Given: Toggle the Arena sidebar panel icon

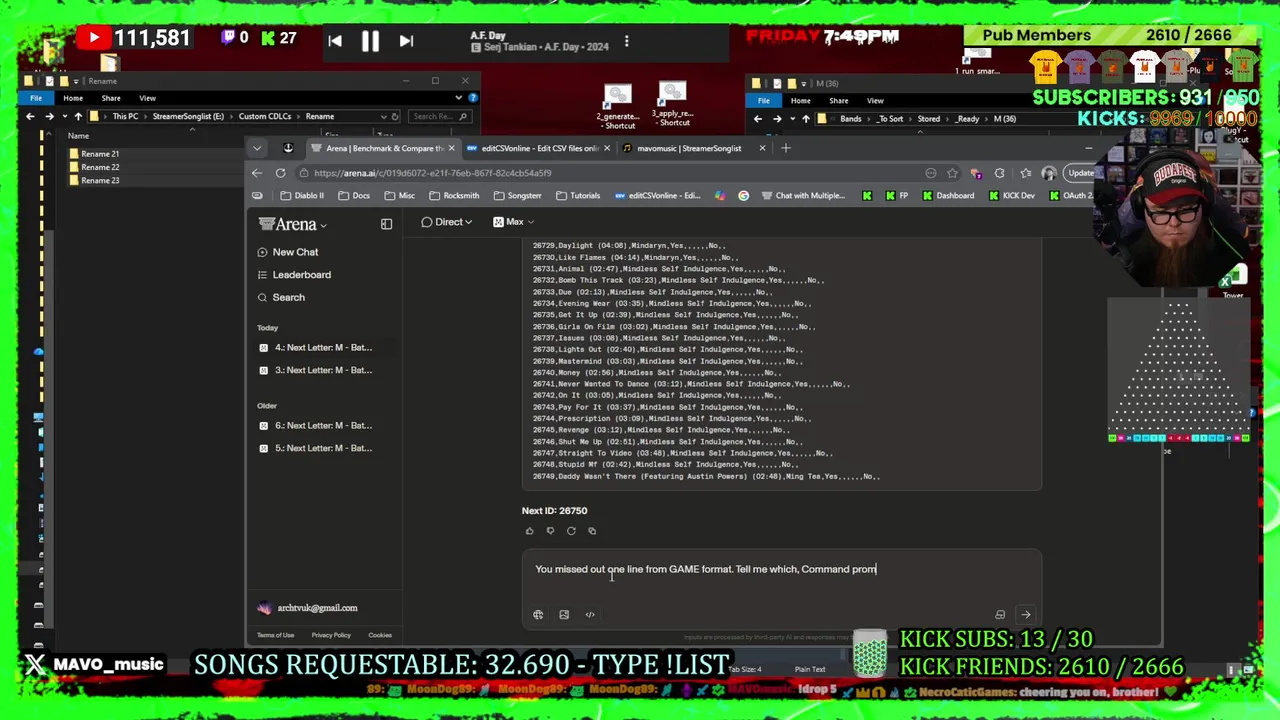Looking at the screenshot, I should [x=386, y=224].
